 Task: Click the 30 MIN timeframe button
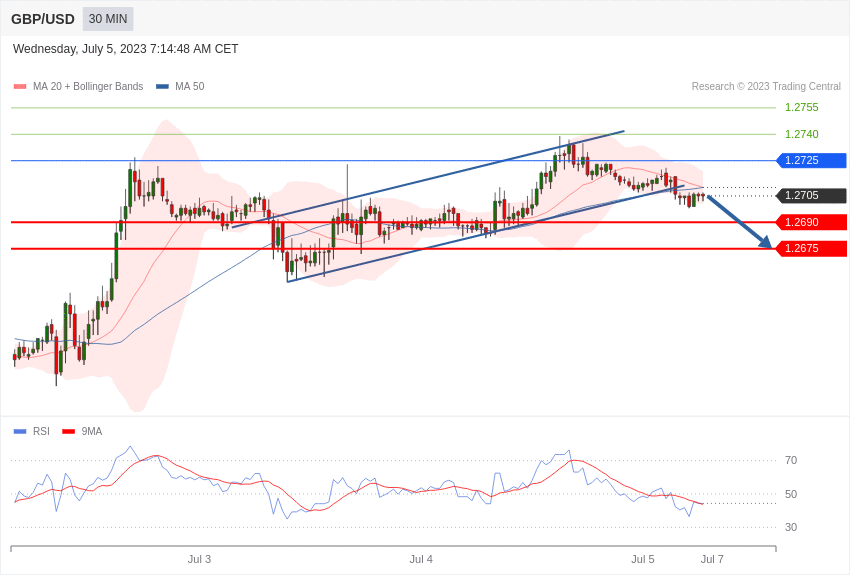point(108,19)
